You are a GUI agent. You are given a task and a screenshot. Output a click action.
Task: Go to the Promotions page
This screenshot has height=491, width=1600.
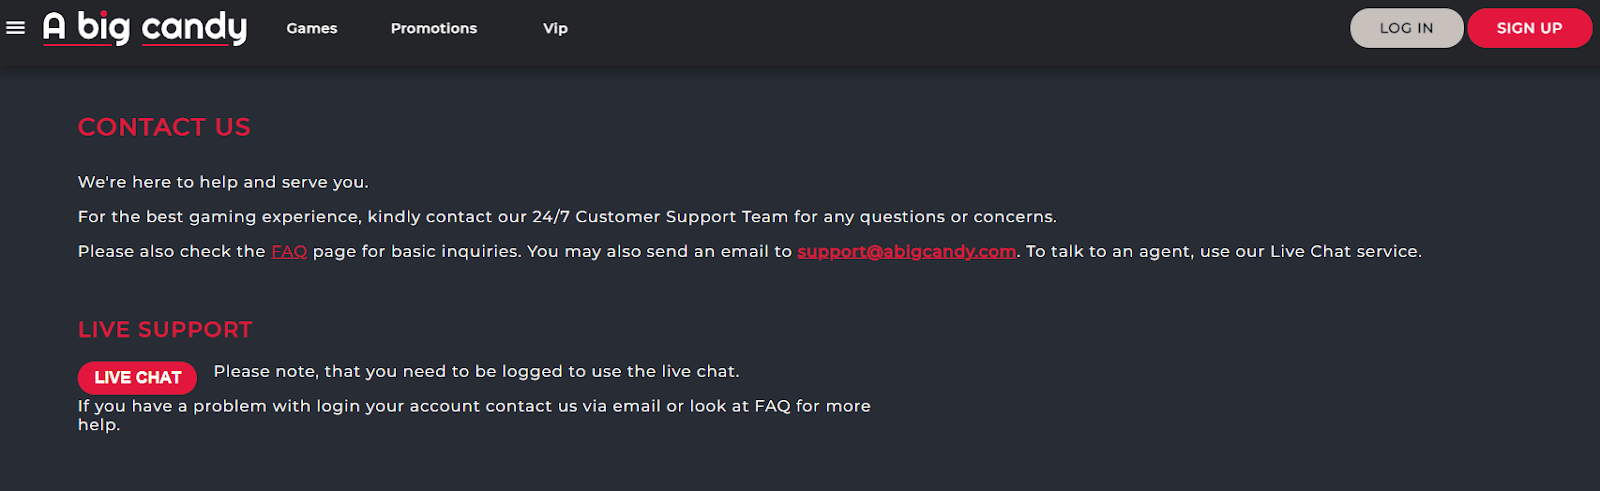pos(434,28)
